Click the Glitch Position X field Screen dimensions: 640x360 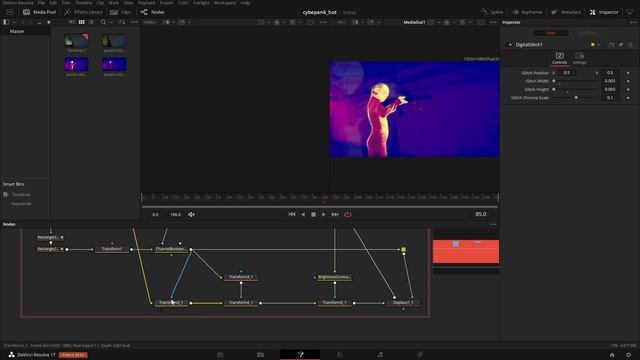tap(567, 73)
